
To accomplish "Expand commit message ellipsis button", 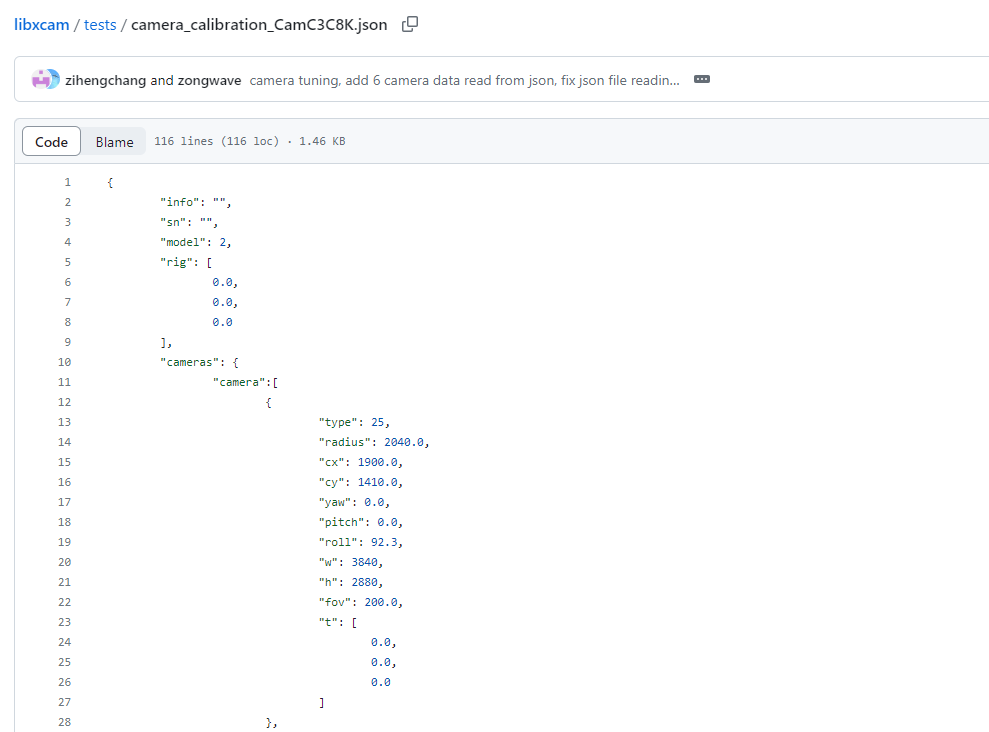I will [x=701, y=79].
